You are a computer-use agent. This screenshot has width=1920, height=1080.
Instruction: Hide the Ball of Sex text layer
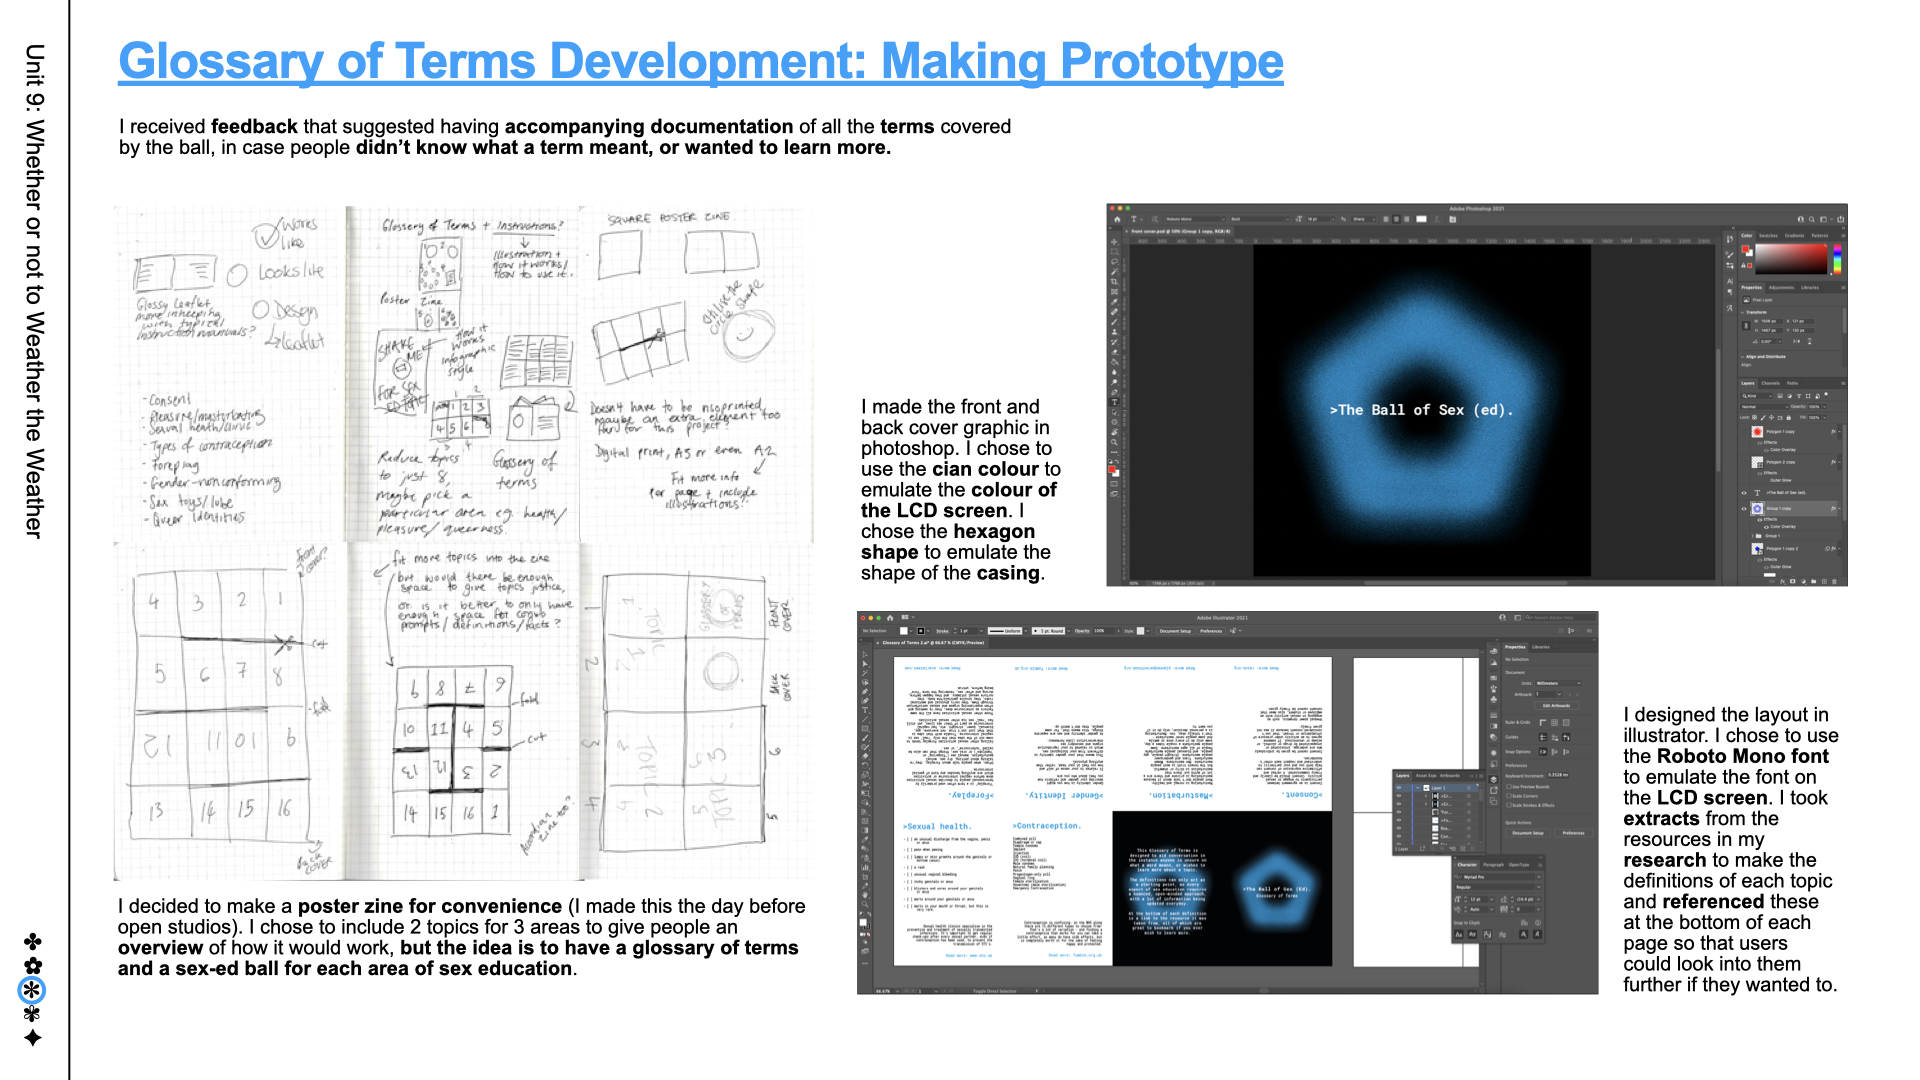click(x=1744, y=493)
